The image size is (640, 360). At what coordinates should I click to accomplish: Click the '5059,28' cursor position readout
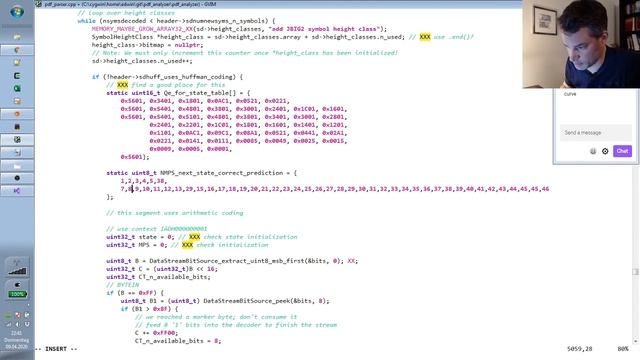pos(580,349)
